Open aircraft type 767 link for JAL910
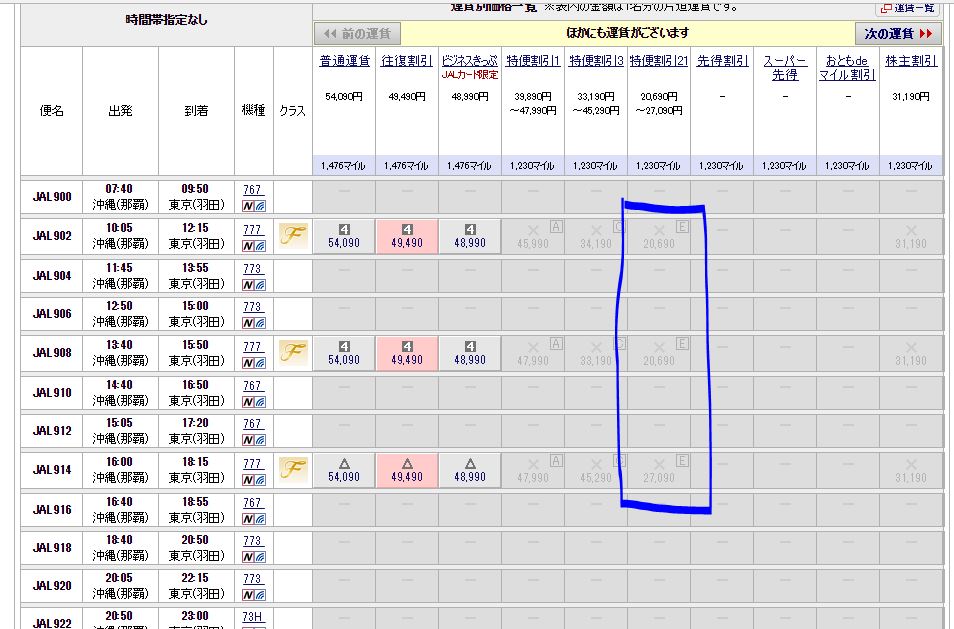The height and width of the screenshot is (629, 954). click(252, 386)
